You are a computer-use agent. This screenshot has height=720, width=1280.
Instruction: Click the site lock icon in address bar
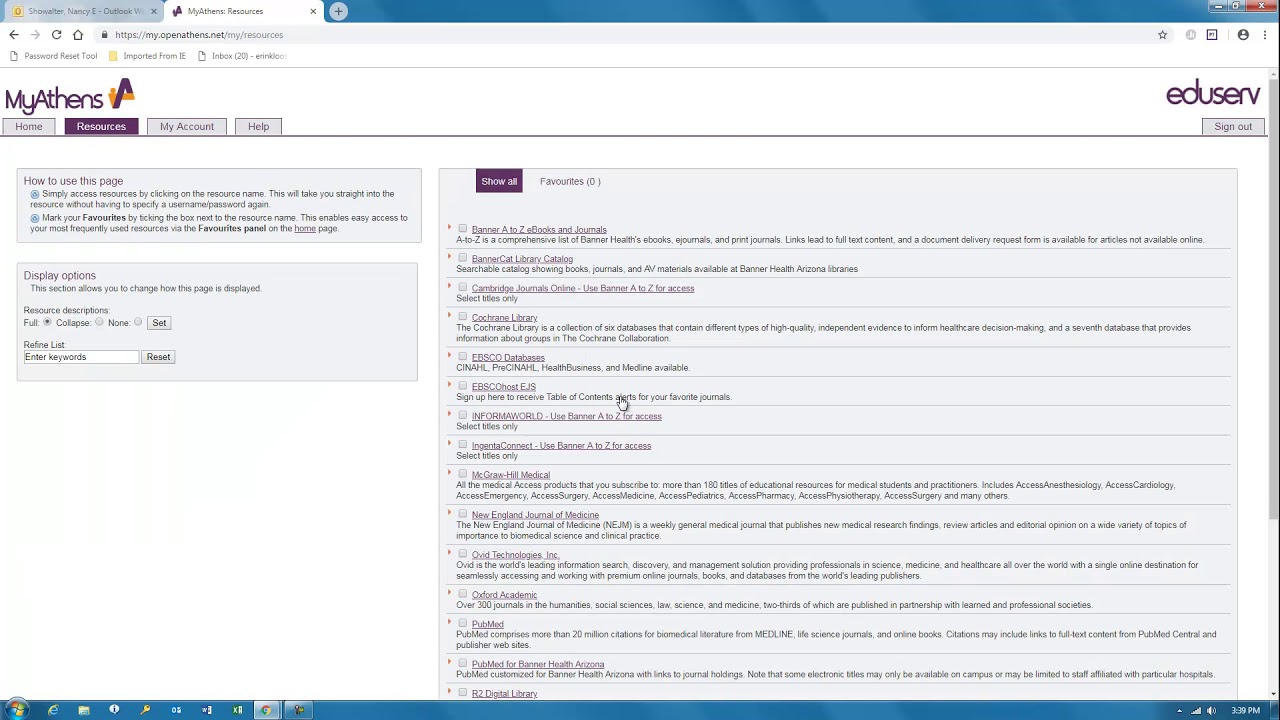(104, 35)
